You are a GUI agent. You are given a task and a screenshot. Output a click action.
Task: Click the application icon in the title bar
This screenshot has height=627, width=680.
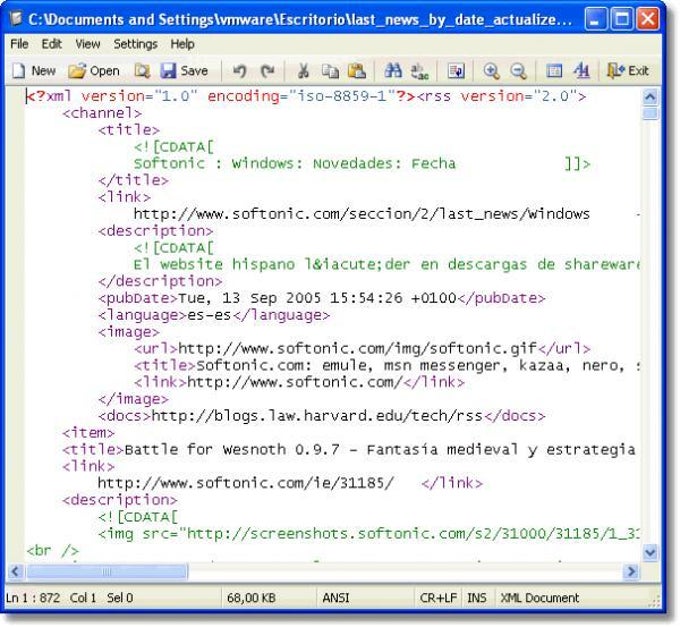(x=16, y=19)
